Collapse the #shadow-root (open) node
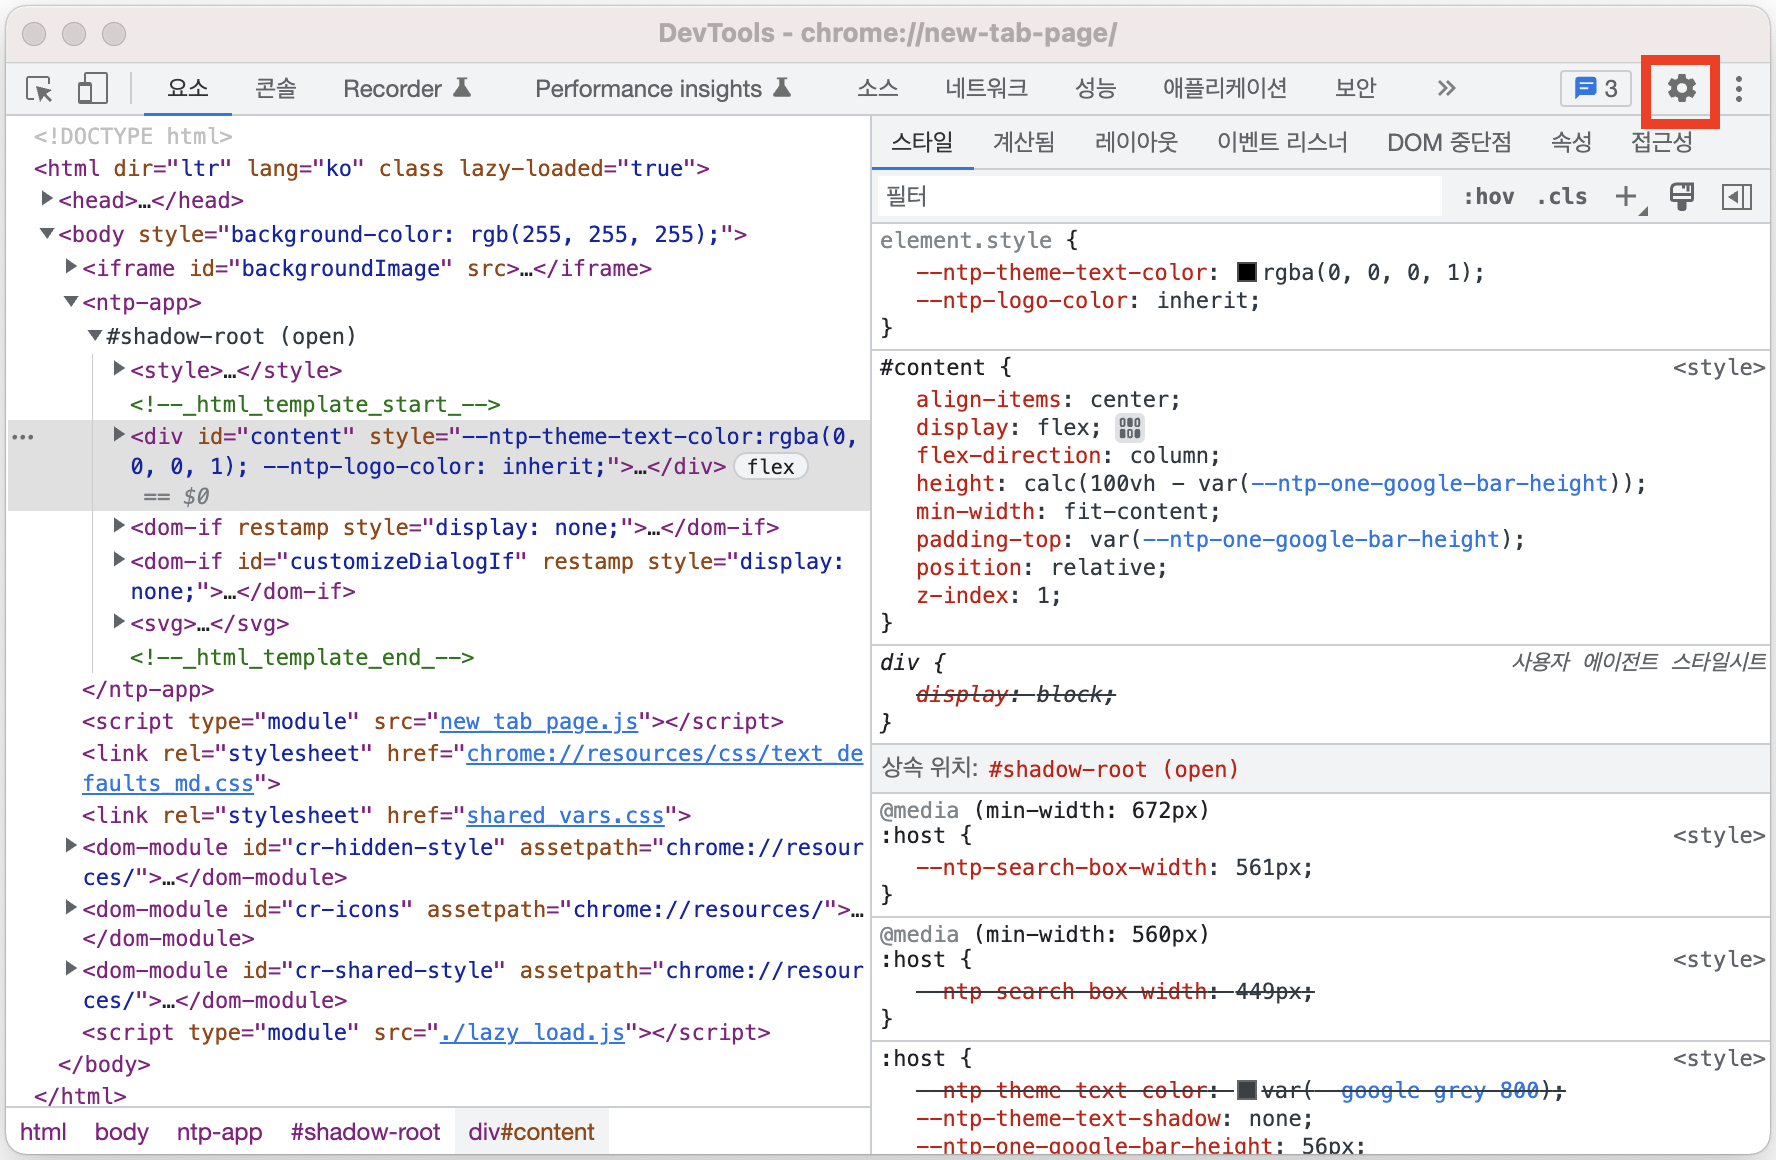The width and height of the screenshot is (1776, 1160). (95, 335)
